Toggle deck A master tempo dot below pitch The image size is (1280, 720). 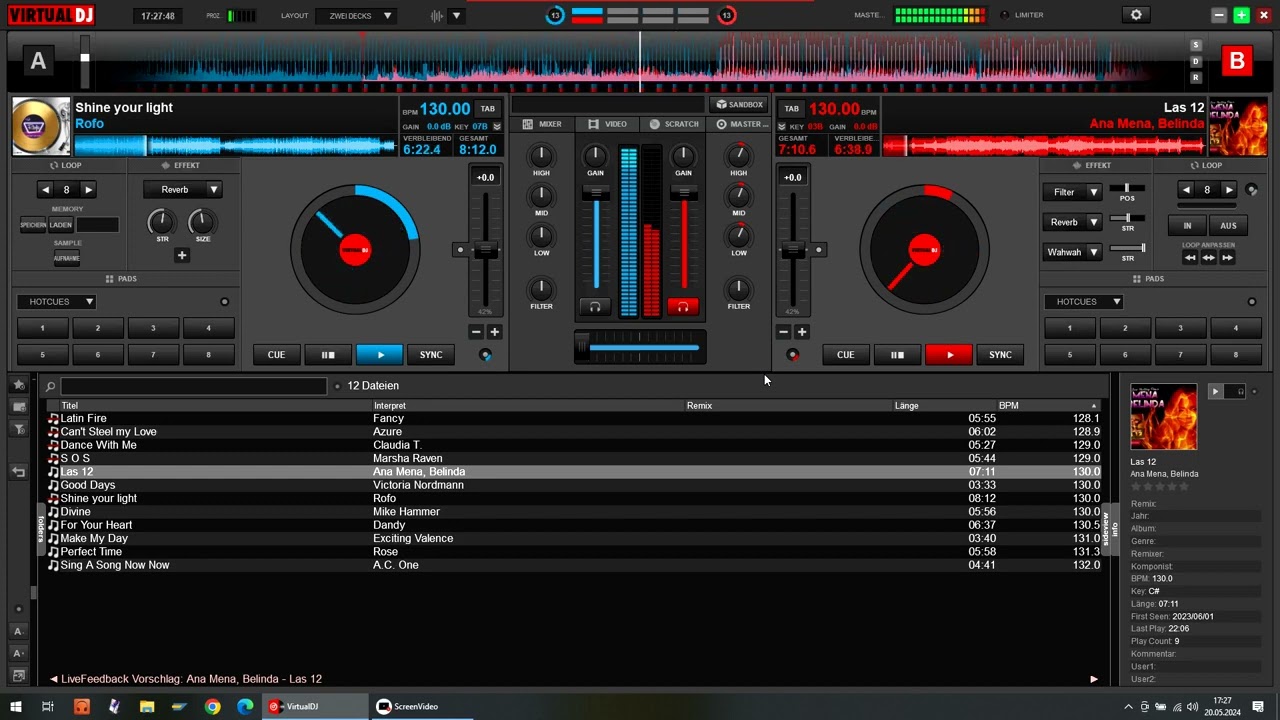click(485, 355)
